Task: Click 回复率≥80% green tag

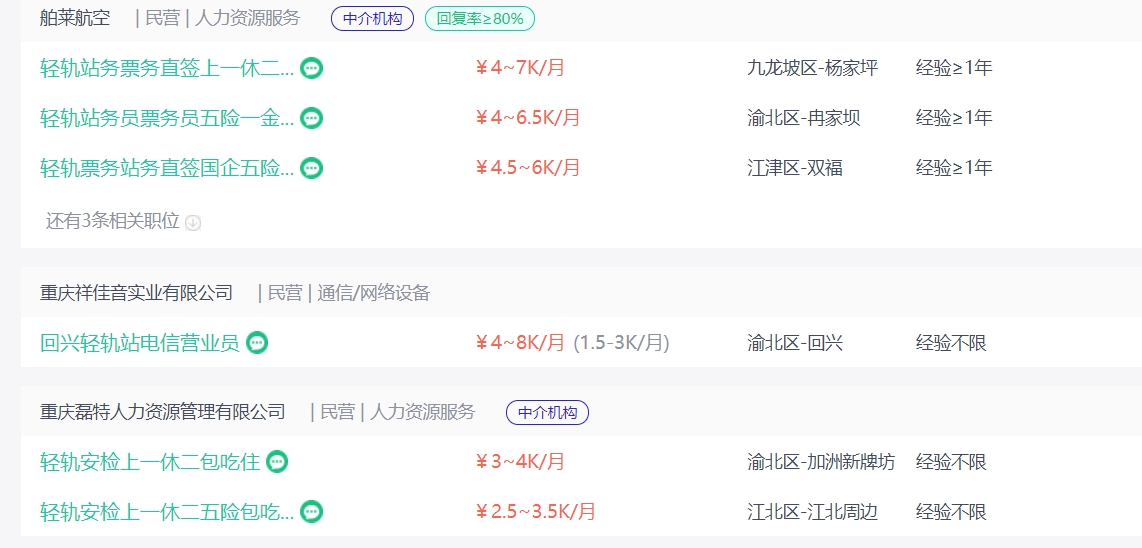Action: [480, 19]
